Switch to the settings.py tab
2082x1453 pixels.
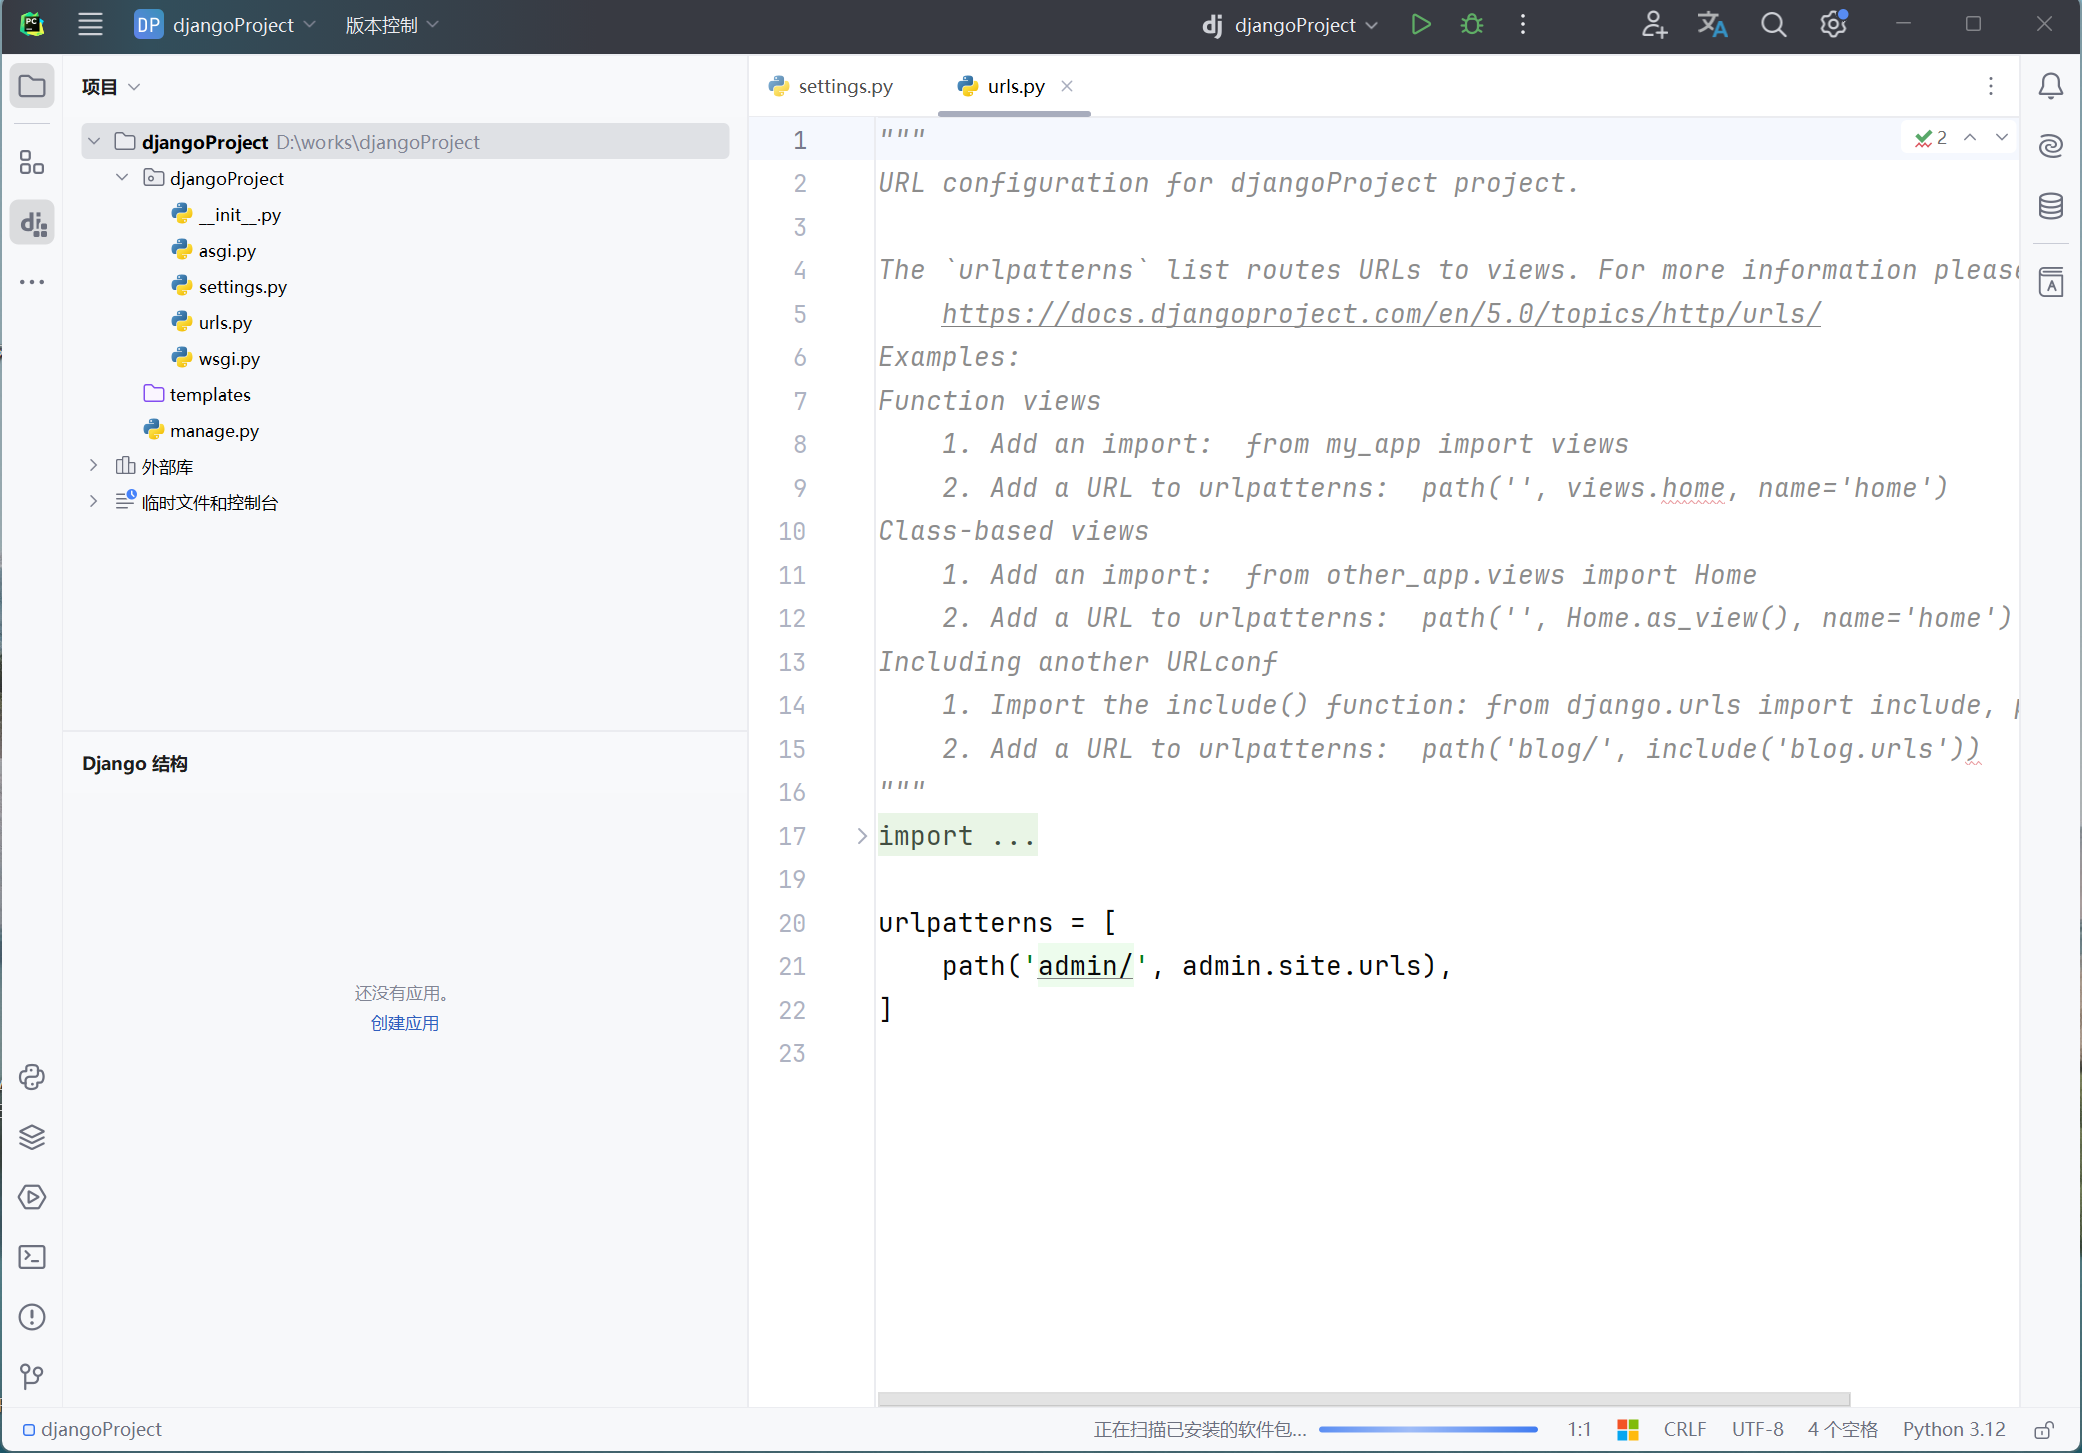point(832,86)
